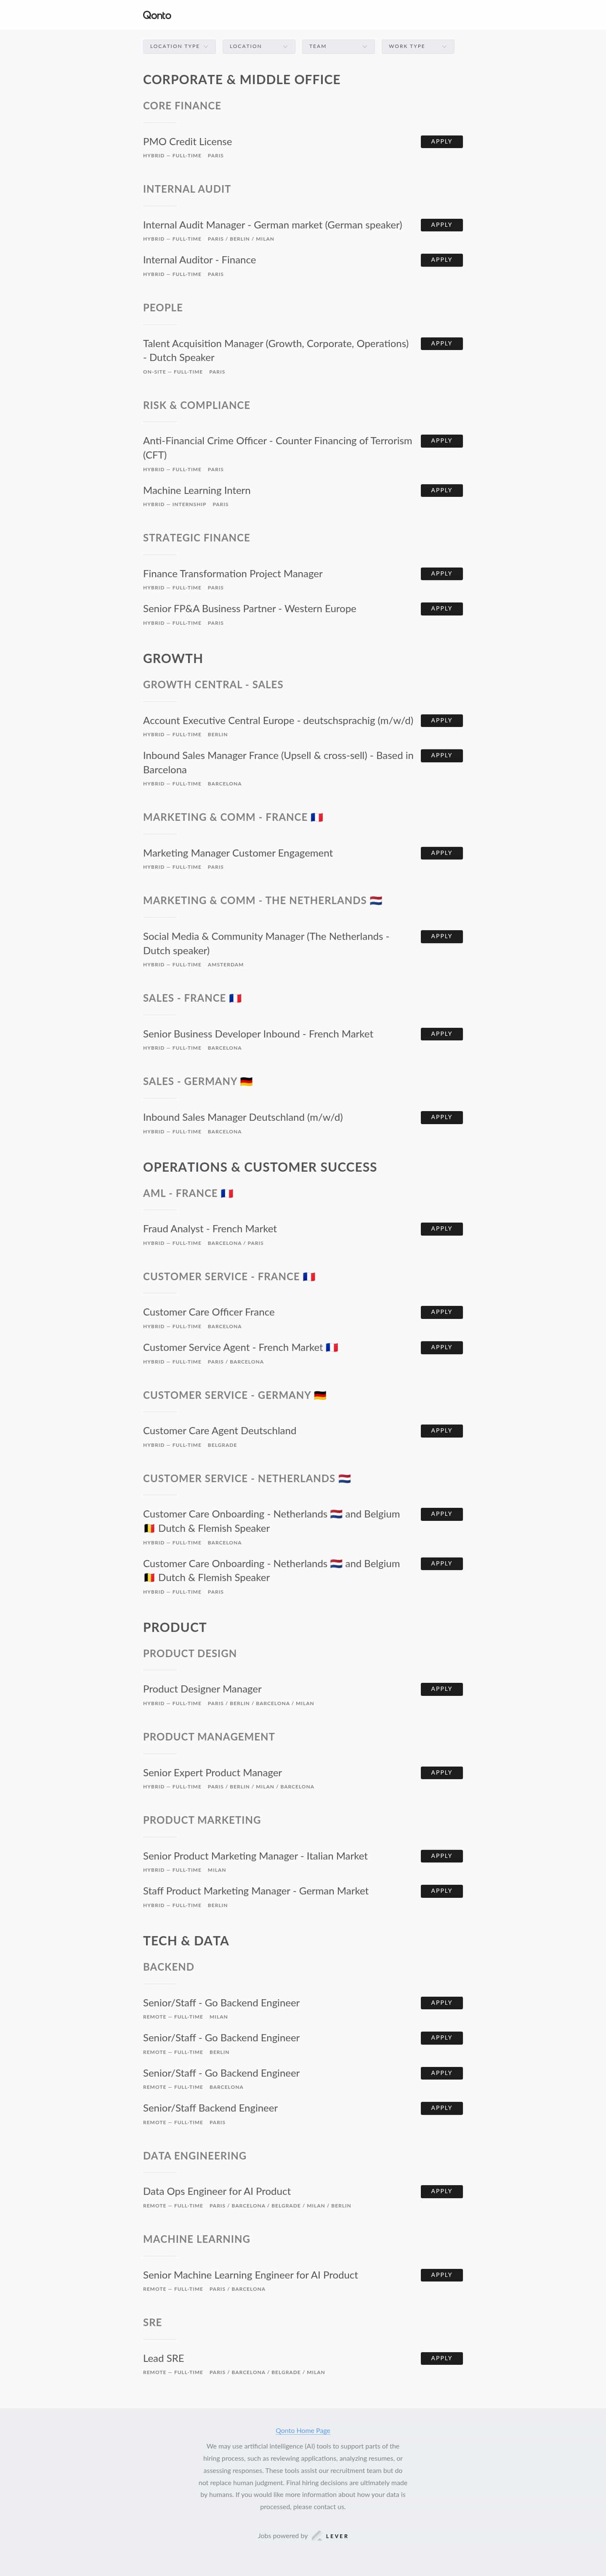Apply to Staff Product Marketing Manager German Market
The width and height of the screenshot is (606, 2576).
click(x=441, y=1890)
